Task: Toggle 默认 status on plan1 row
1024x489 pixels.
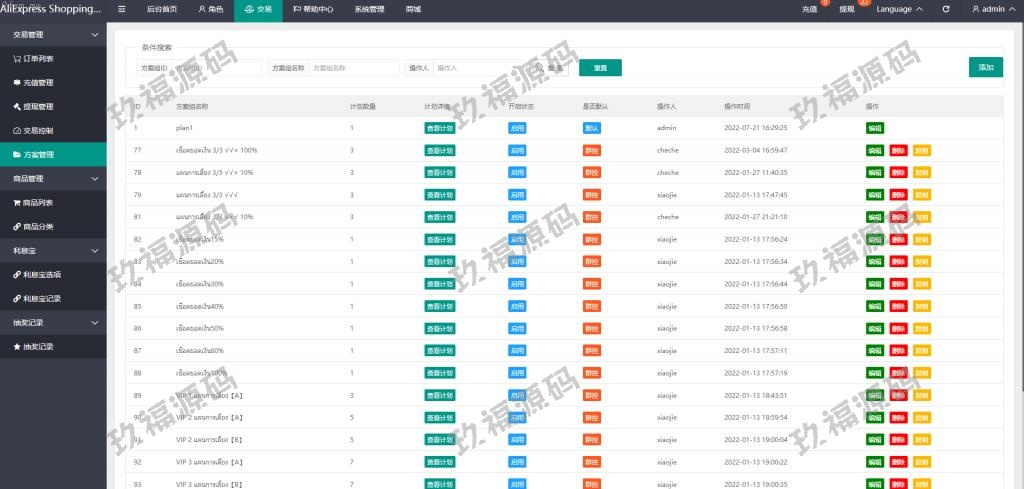Action: coord(592,128)
